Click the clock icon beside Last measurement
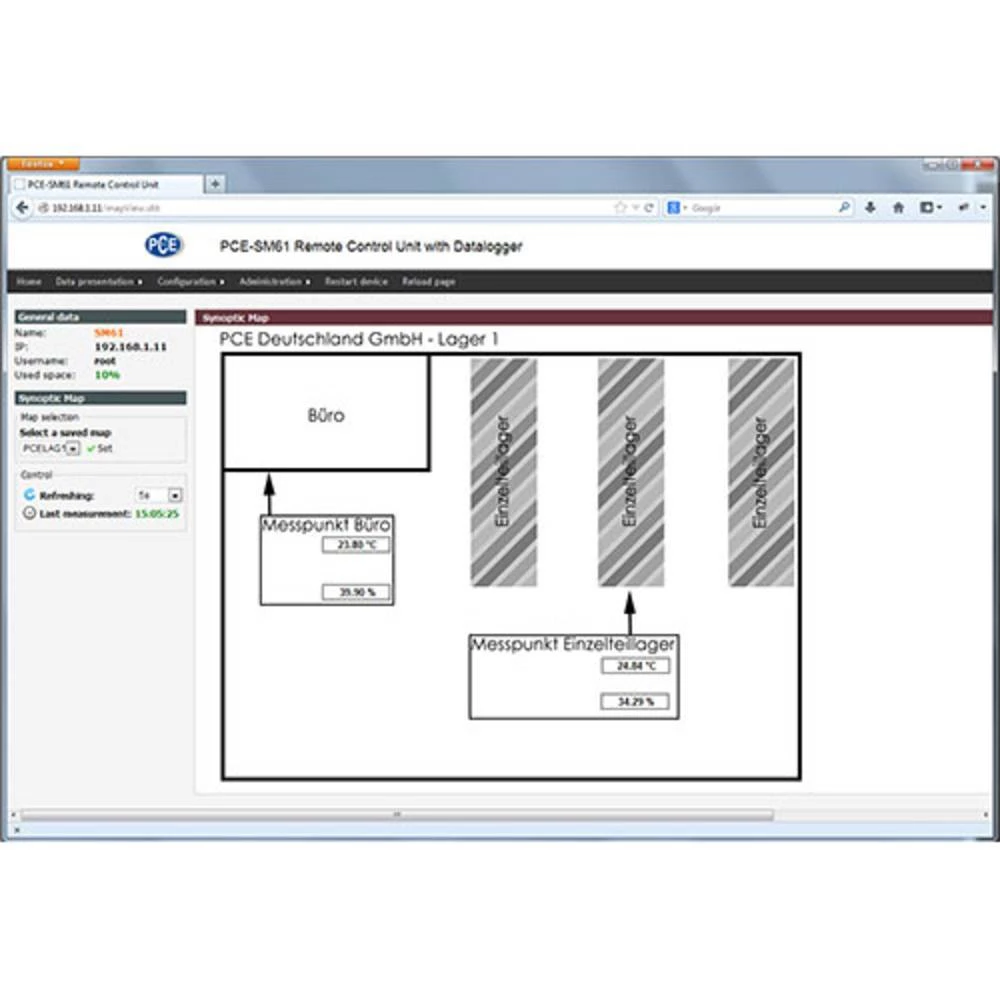1000x1000 pixels. click(29, 513)
